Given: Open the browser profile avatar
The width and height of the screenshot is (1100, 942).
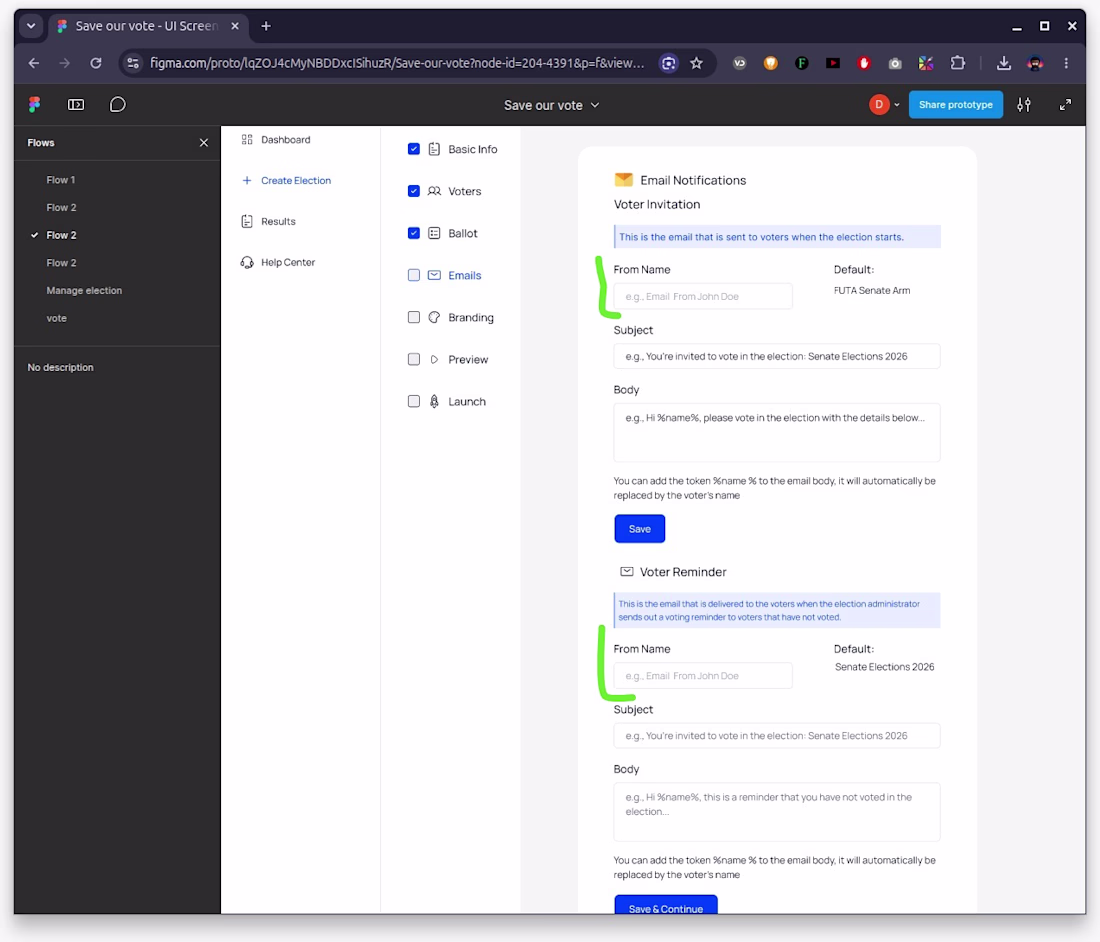Looking at the screenshot, I should coord(1035,63).
